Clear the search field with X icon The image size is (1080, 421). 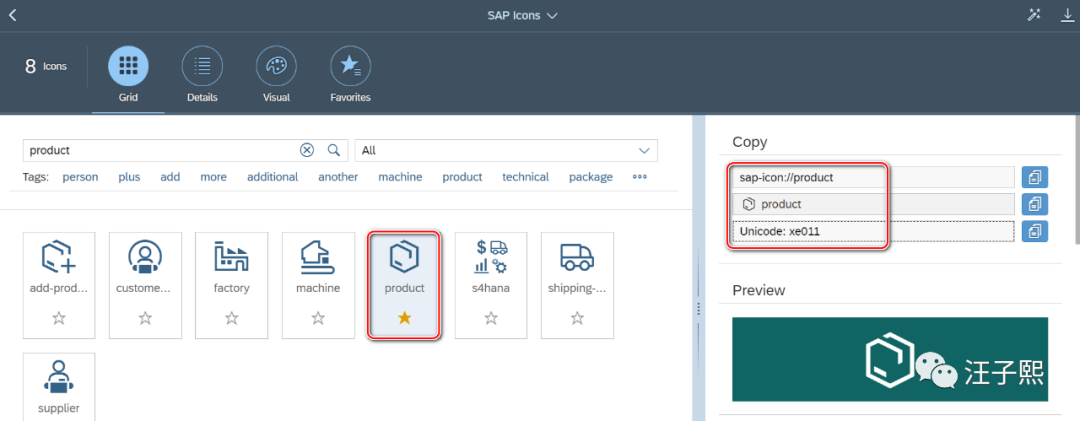click(x=307, y=150)
